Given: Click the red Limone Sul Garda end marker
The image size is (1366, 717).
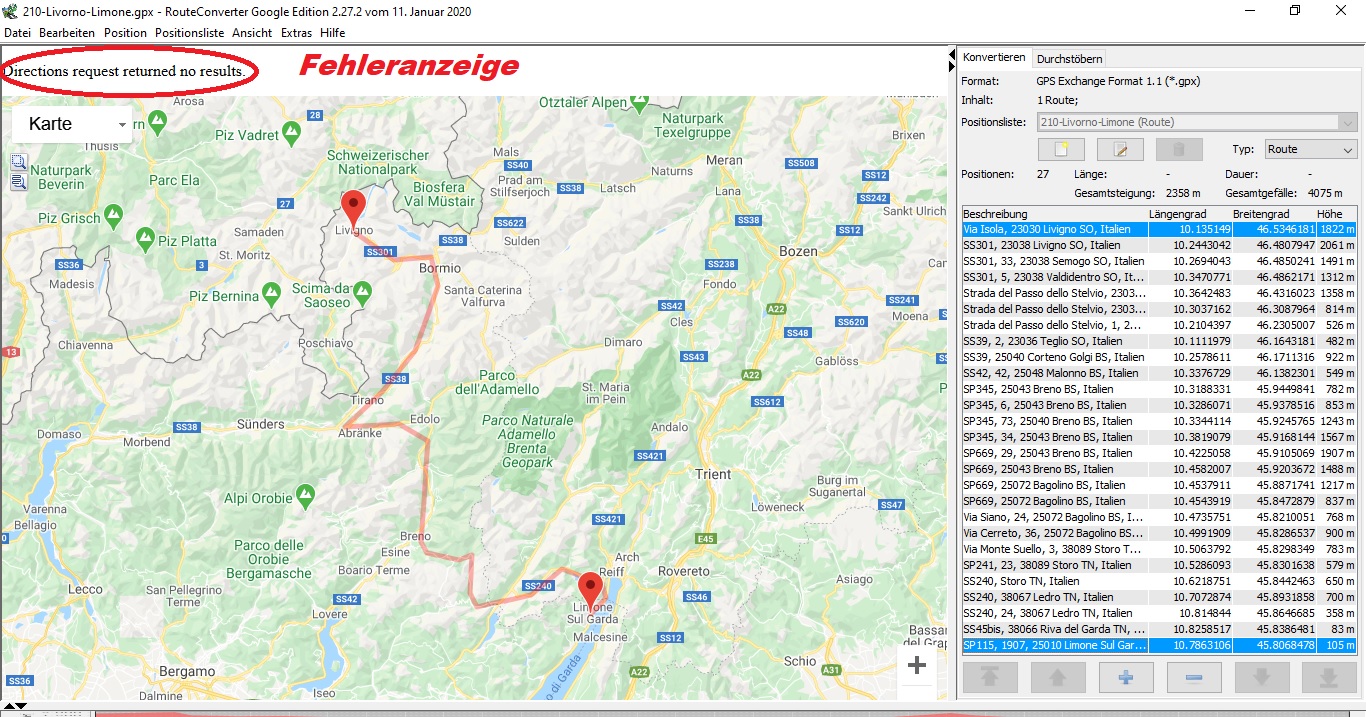Looking at the screenshot, I should (590, 586).
